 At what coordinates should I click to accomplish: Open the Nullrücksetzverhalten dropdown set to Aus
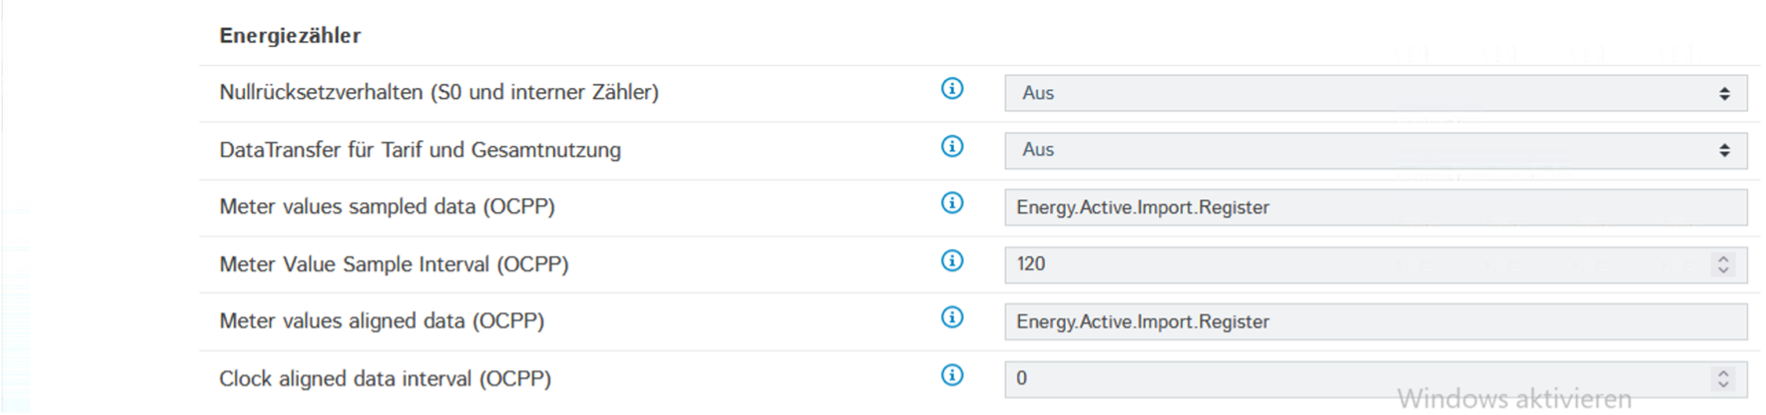coord(1375,93)
